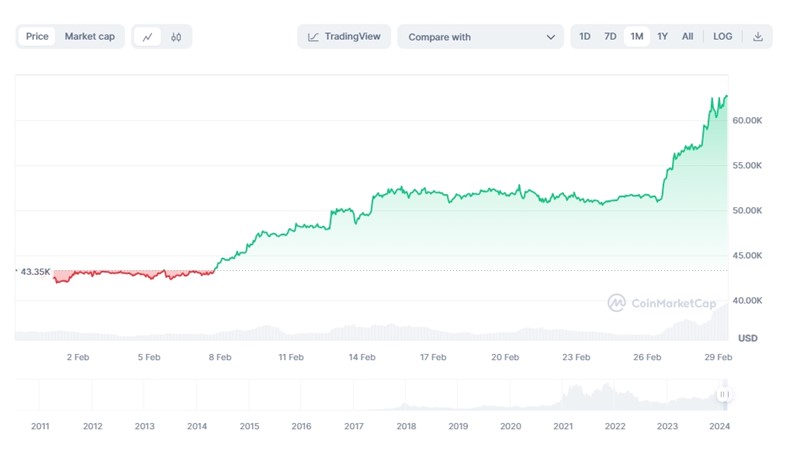
Task: Expand the Compare with chevron arrow
Action: [551, 37]
